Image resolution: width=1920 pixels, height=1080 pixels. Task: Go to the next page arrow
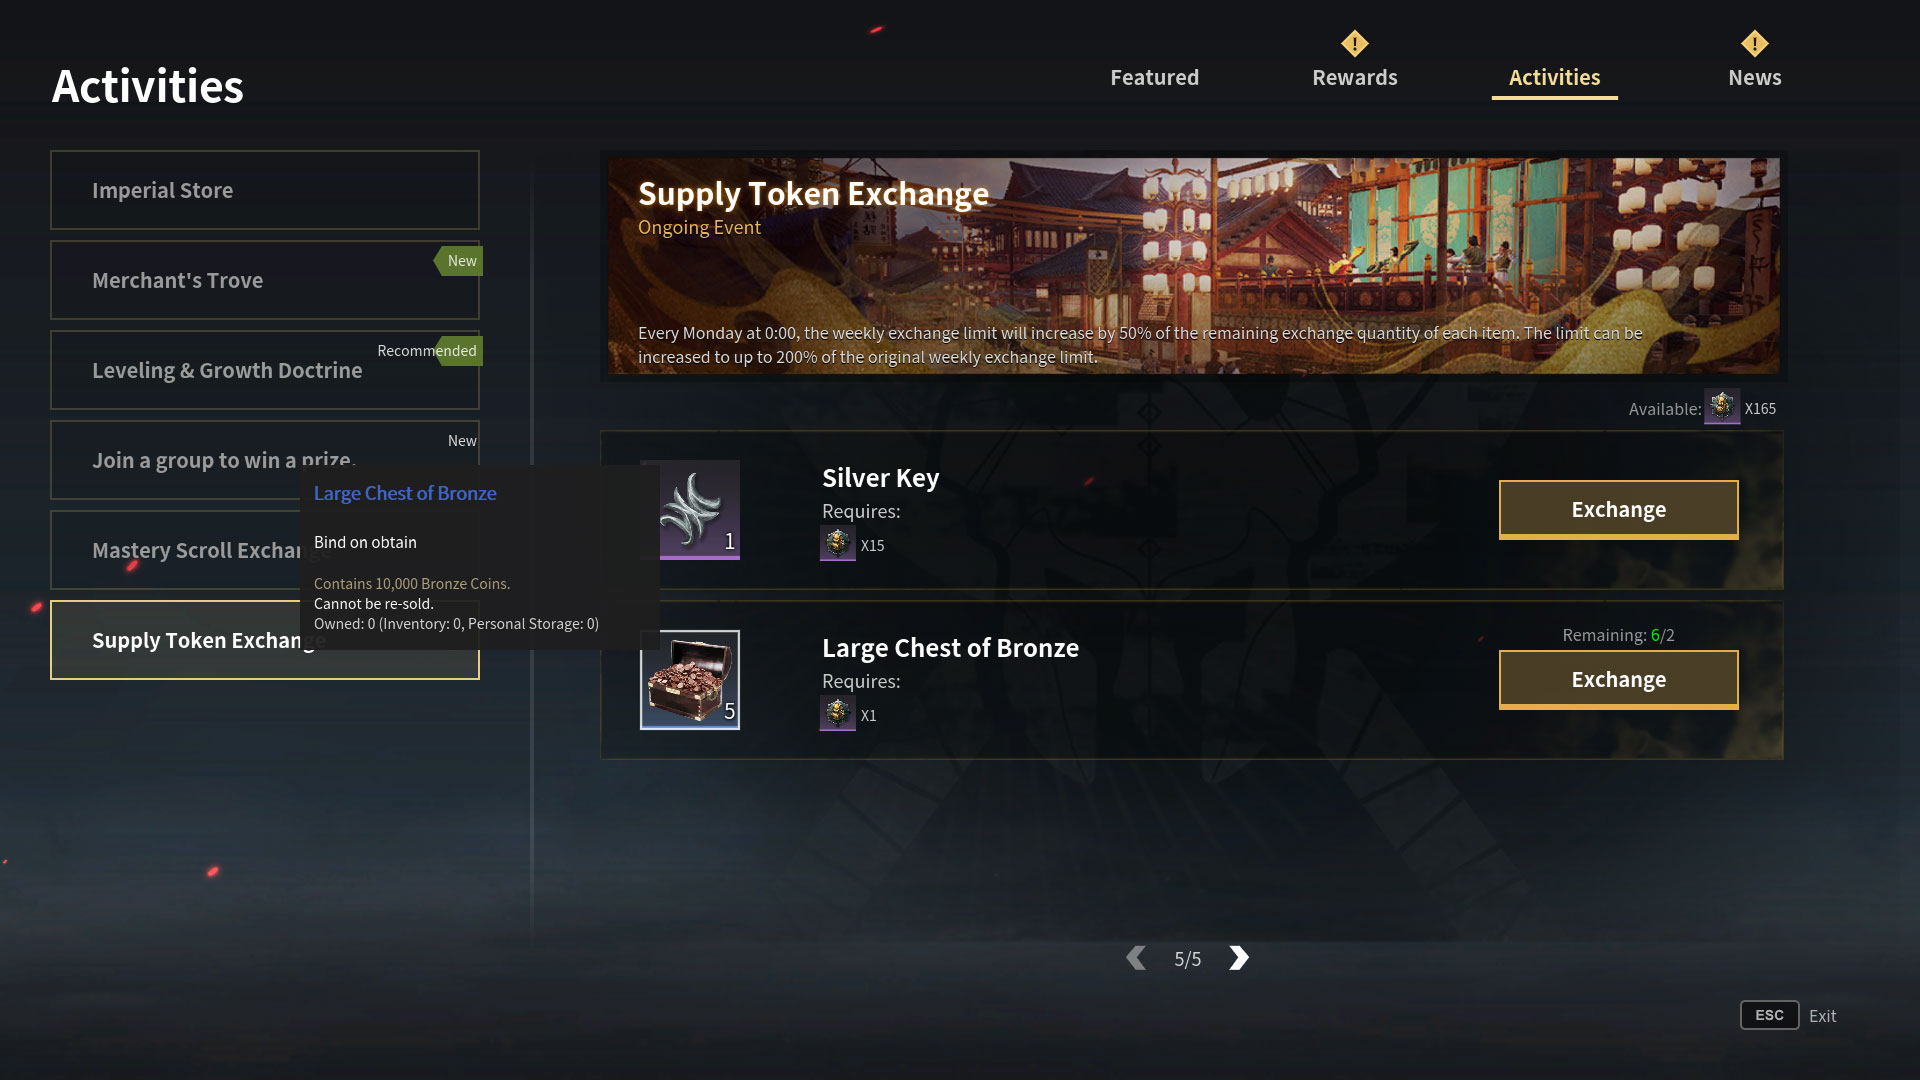click(x=1239, y=958)
